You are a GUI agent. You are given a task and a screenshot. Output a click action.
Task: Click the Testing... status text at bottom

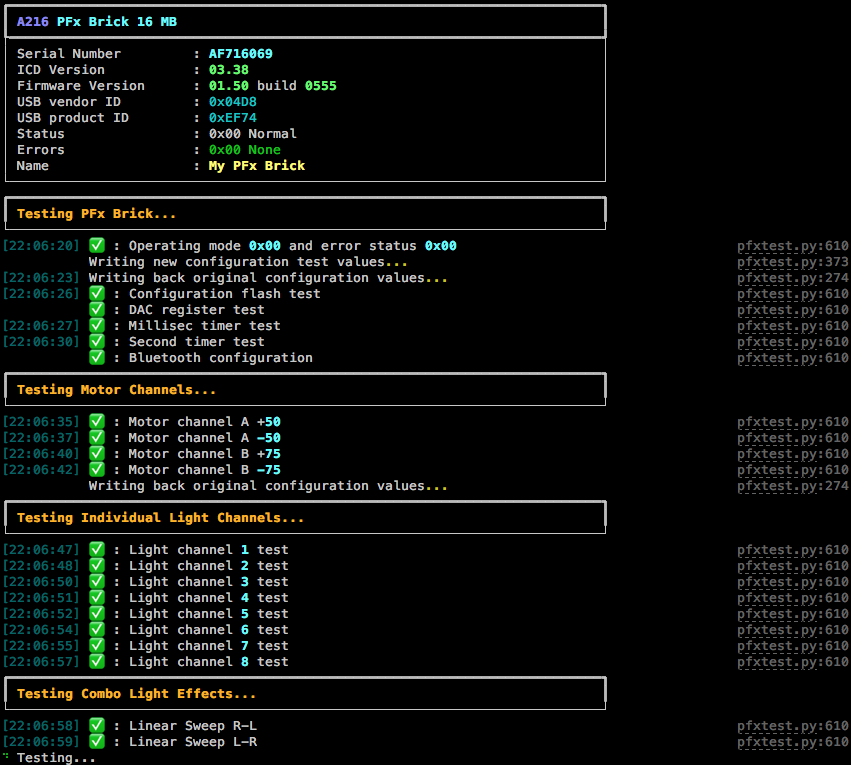tap(56, 757)
